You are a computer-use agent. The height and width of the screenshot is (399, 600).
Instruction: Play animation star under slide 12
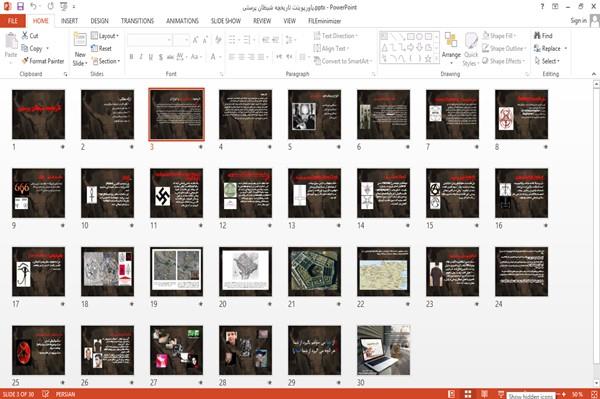click(270, 225)
